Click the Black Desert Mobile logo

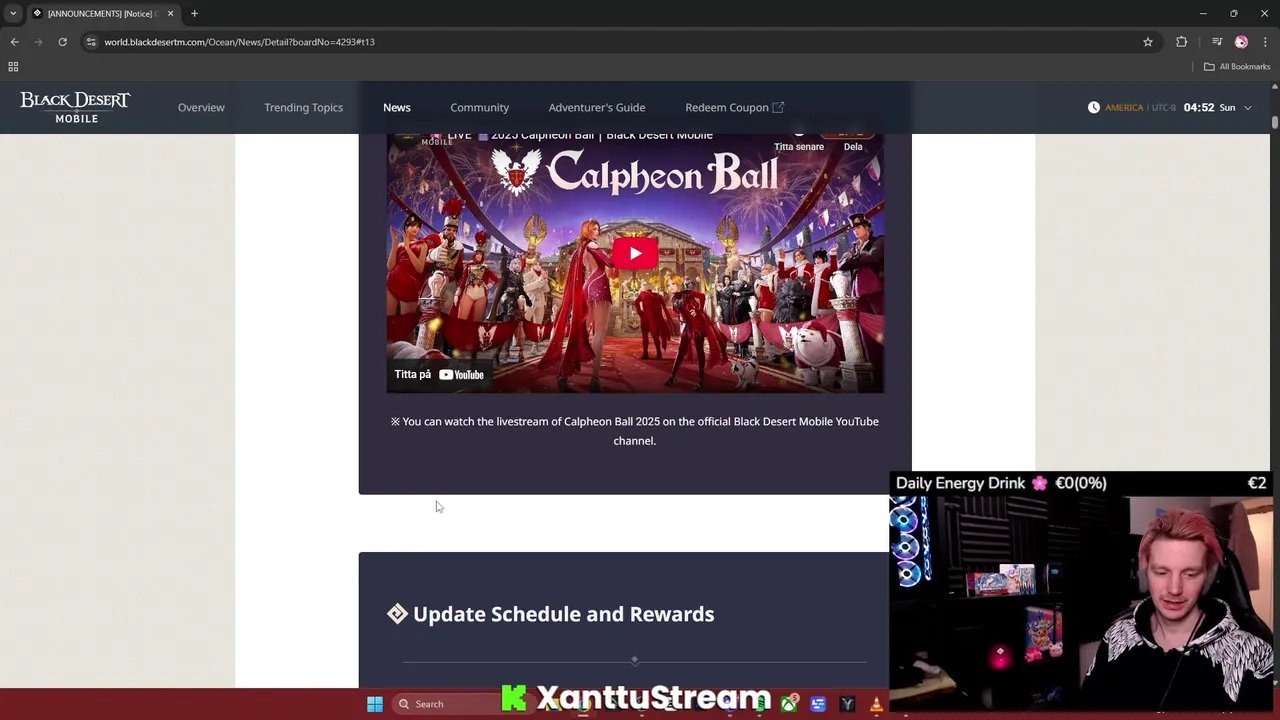pos(76,107)
